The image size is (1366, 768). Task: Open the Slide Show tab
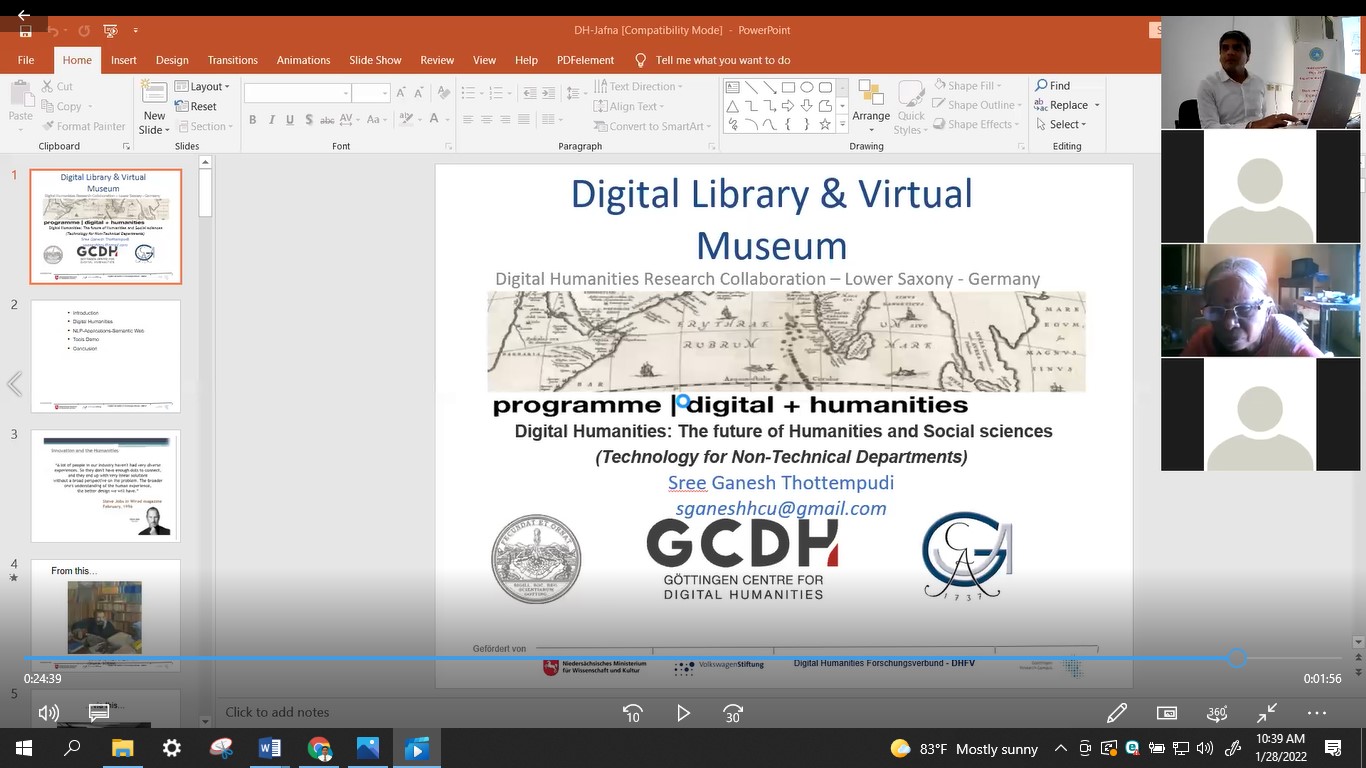click(x=375, y=60)
